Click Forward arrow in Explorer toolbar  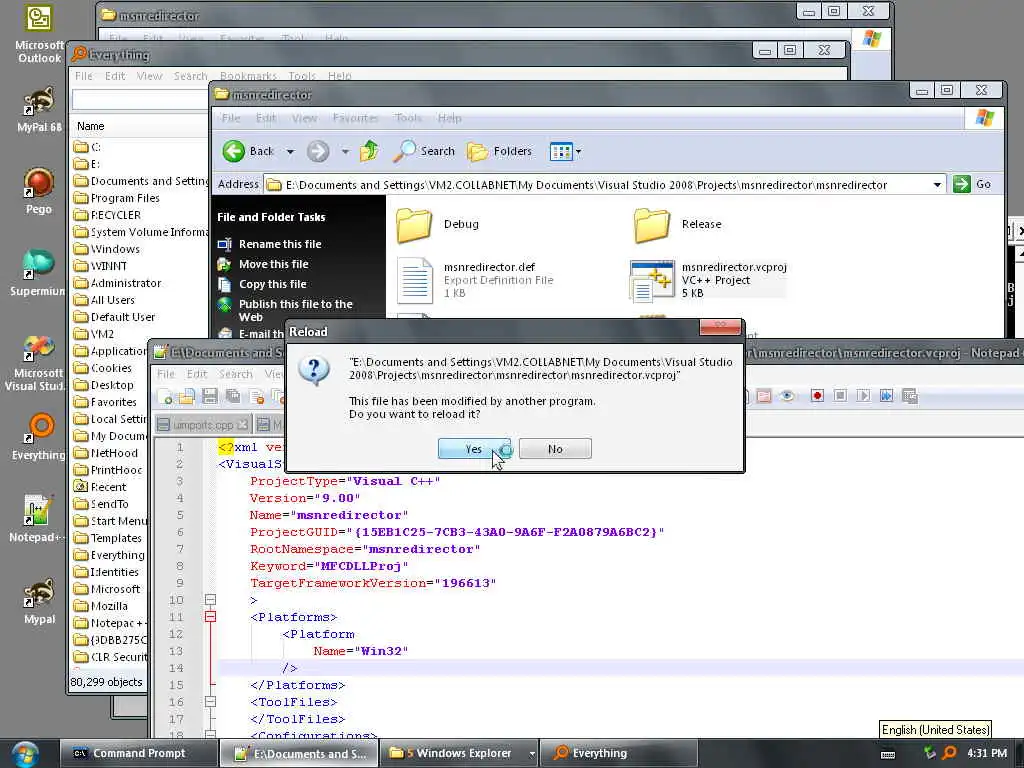click(318, 152)
